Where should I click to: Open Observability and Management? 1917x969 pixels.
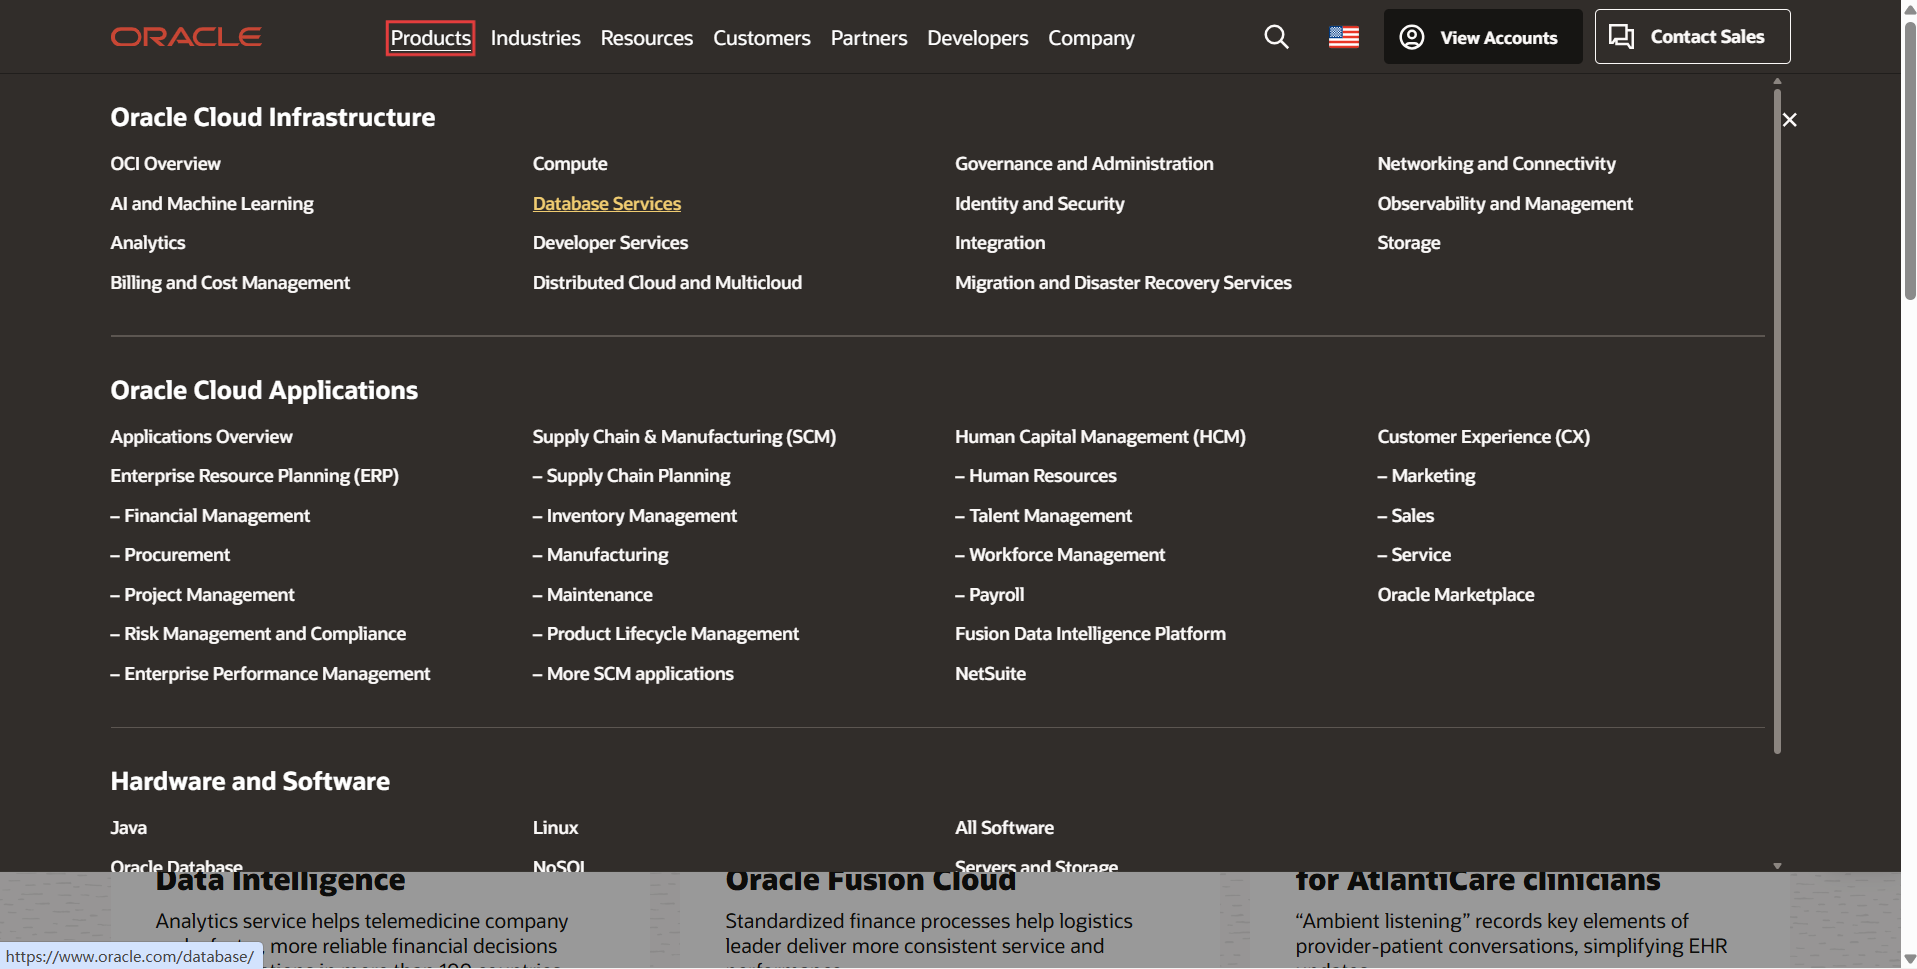1505,204
